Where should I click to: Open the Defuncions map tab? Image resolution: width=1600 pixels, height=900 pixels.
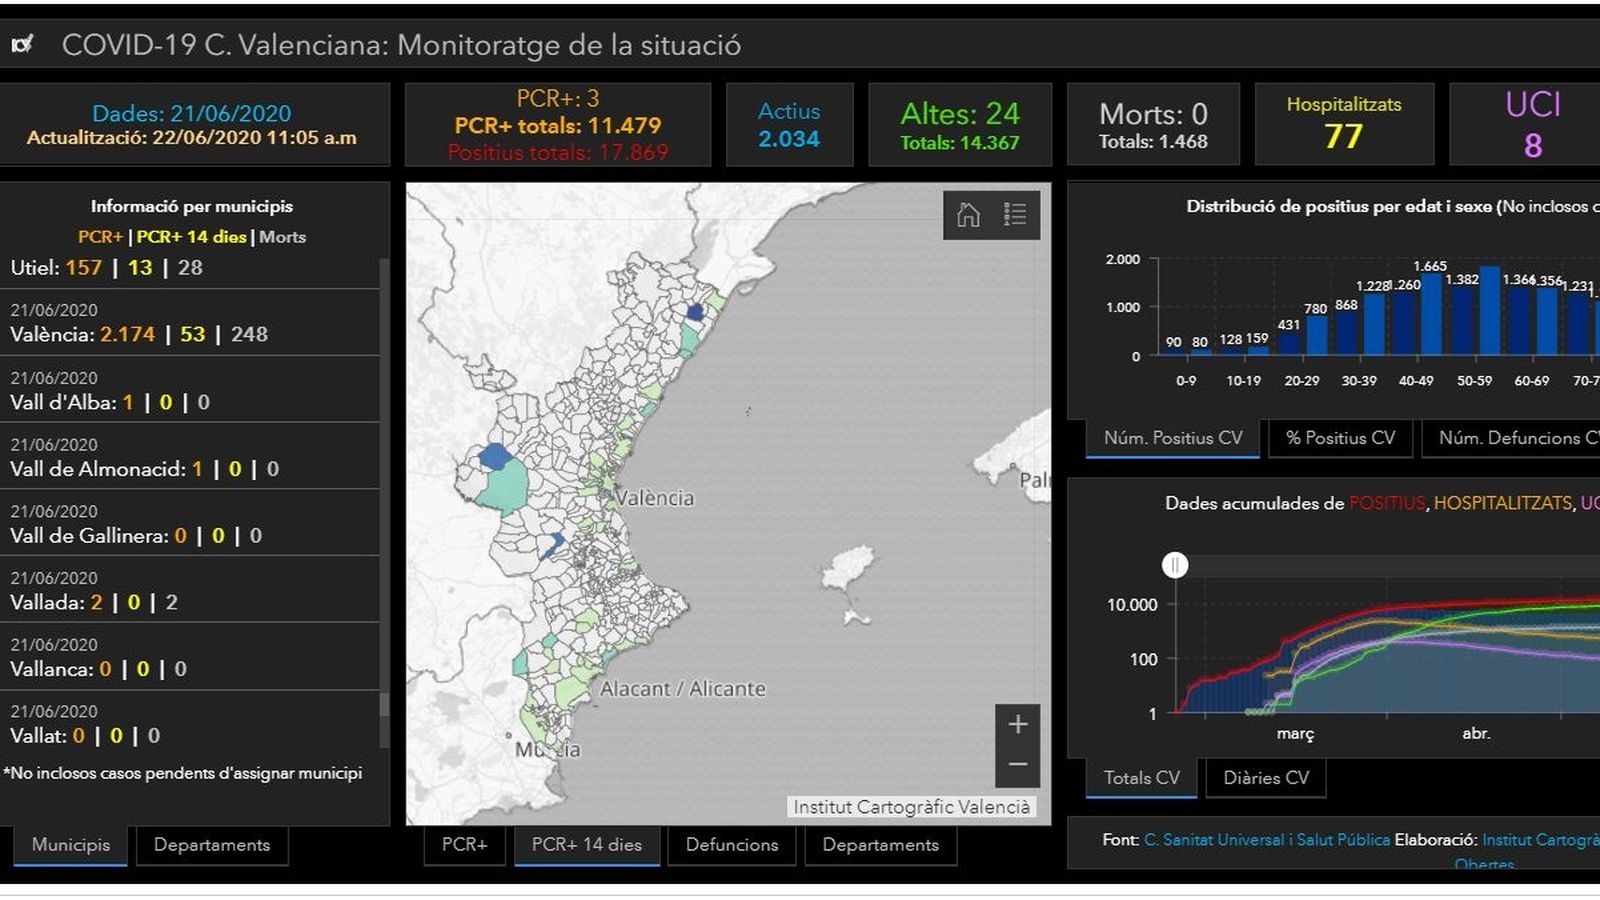click(732, 845)
